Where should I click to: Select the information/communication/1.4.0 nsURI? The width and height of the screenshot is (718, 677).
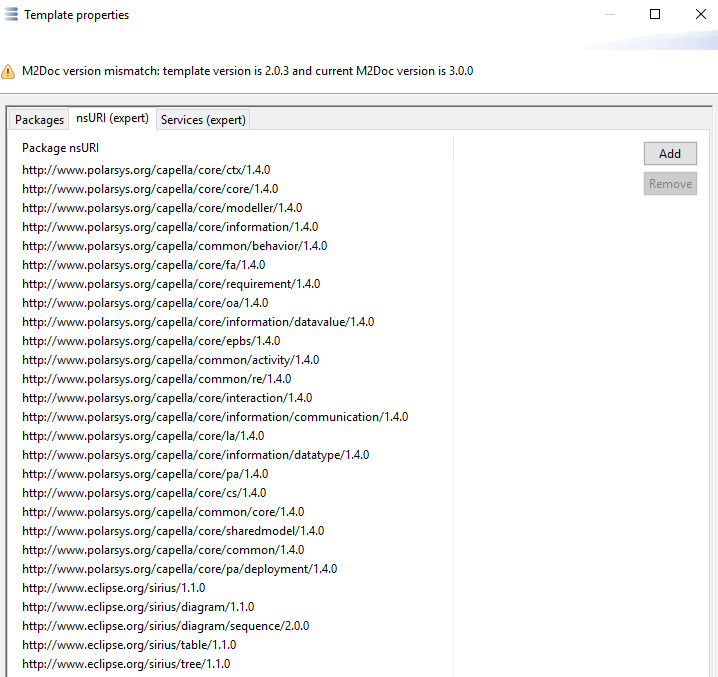point(215,417)
